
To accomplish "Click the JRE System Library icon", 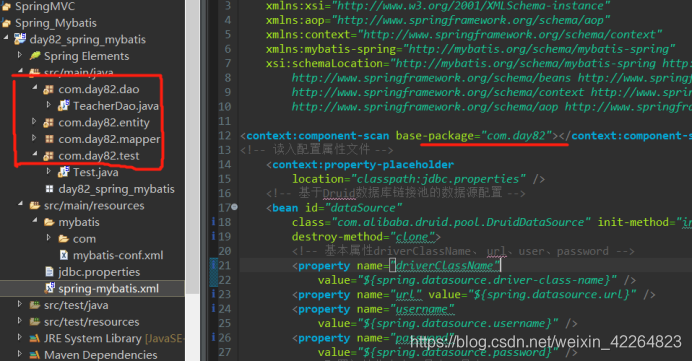I will coord(35,338).
